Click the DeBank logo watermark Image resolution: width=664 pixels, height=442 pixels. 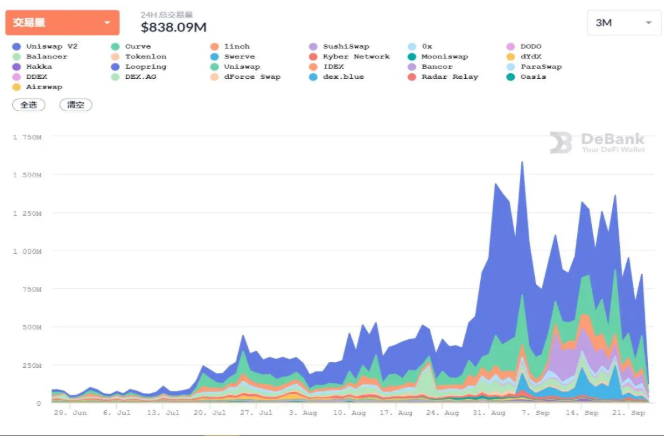(x=598, y=142)
